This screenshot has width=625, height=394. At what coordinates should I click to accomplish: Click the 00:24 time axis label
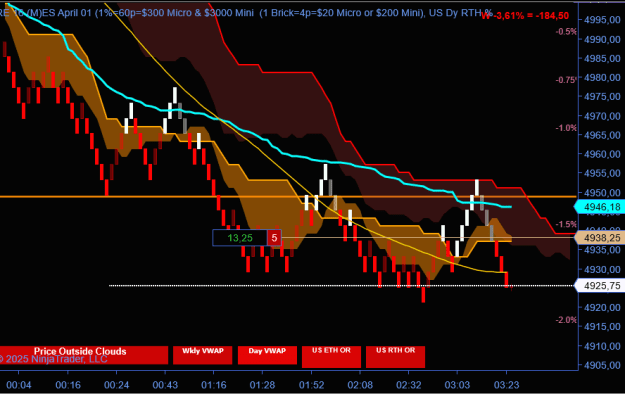click(116, 385)
